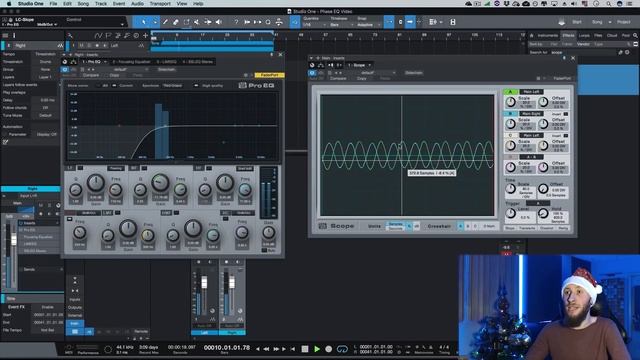
Task: Open the Timebase 'Bars' dropdown
Action: coord(340,24)
